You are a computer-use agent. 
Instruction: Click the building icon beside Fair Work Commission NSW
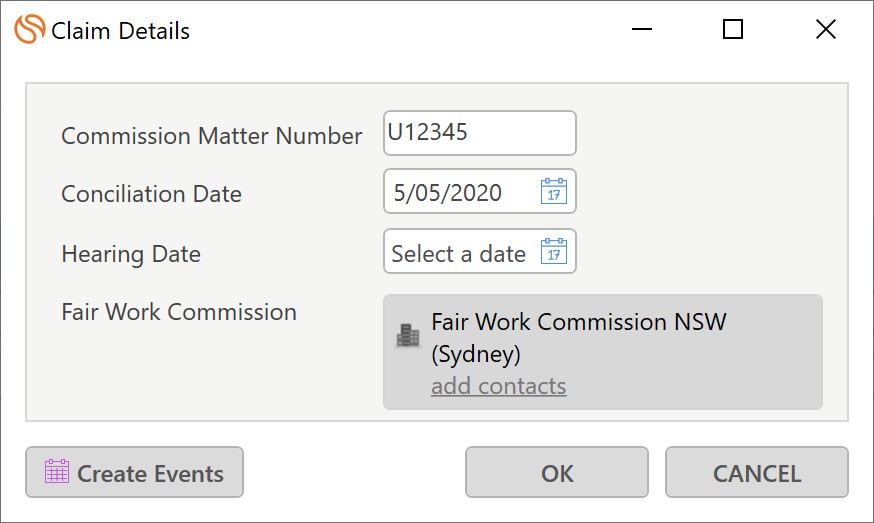pyautogui.click(x=407, y=336)
